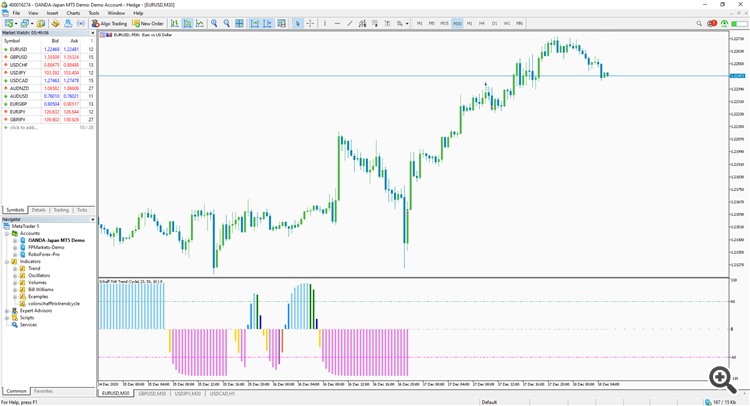
Task: Select the H1 timeframe
Action: [x=469, y=23]
